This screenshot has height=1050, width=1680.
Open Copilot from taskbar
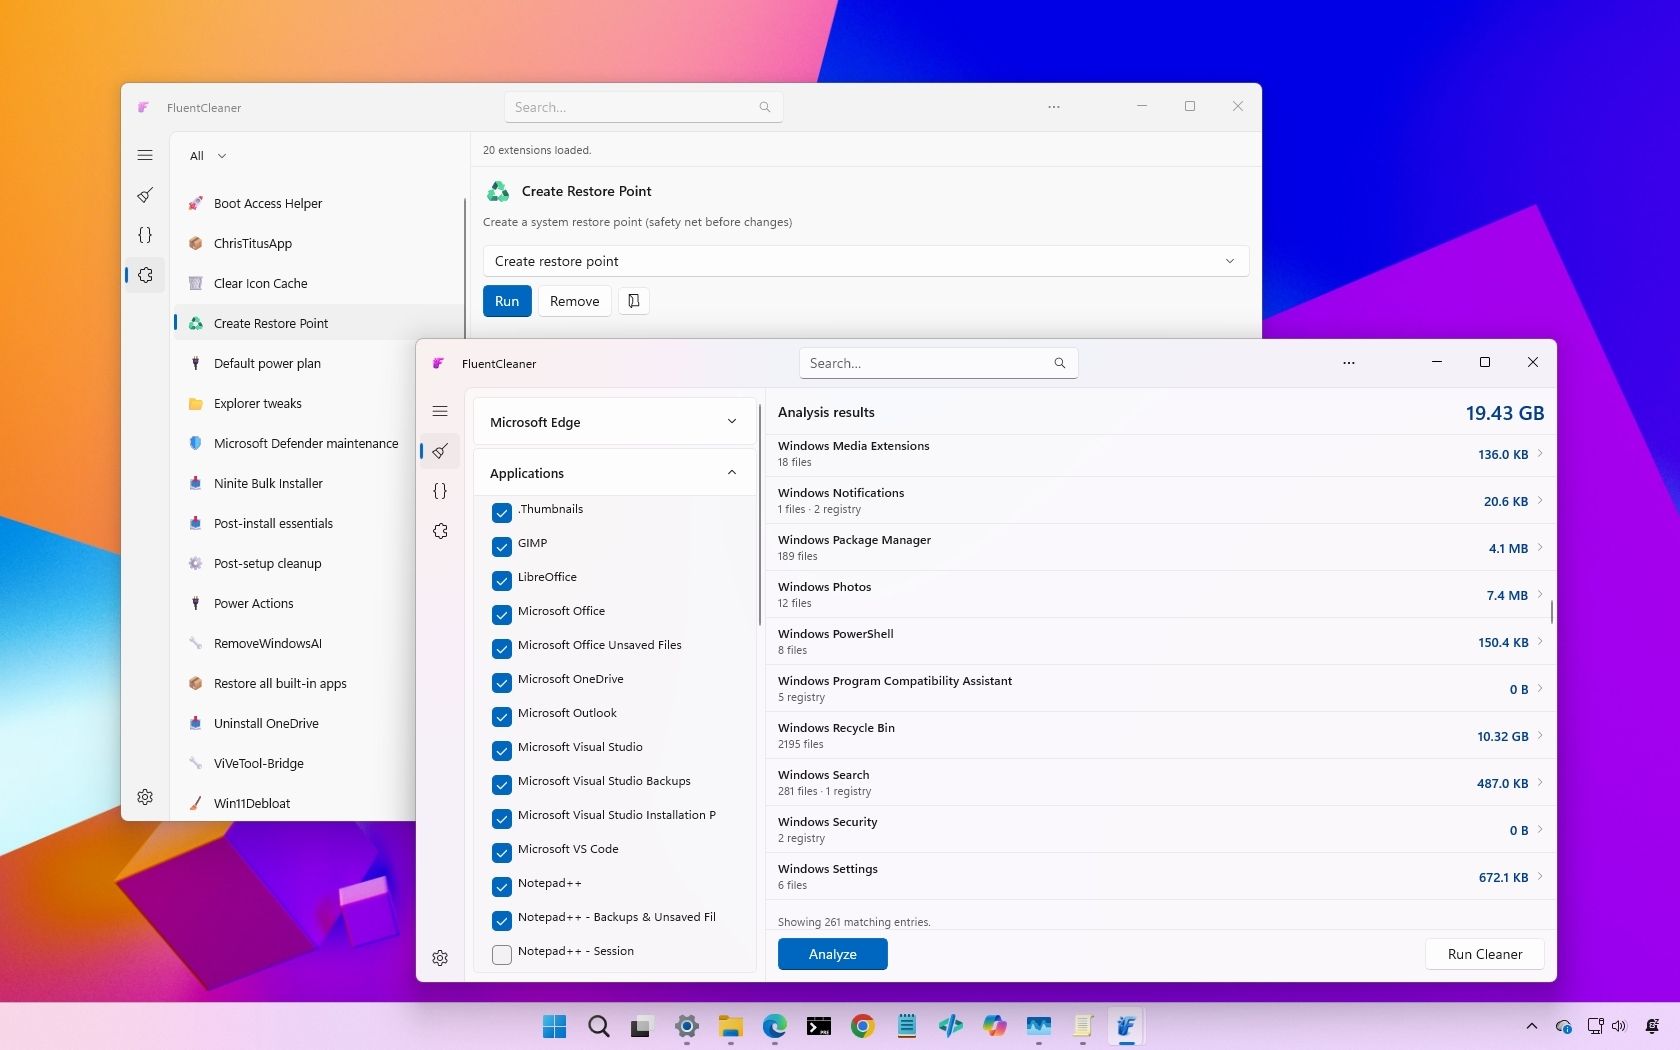pos(994,1026)
